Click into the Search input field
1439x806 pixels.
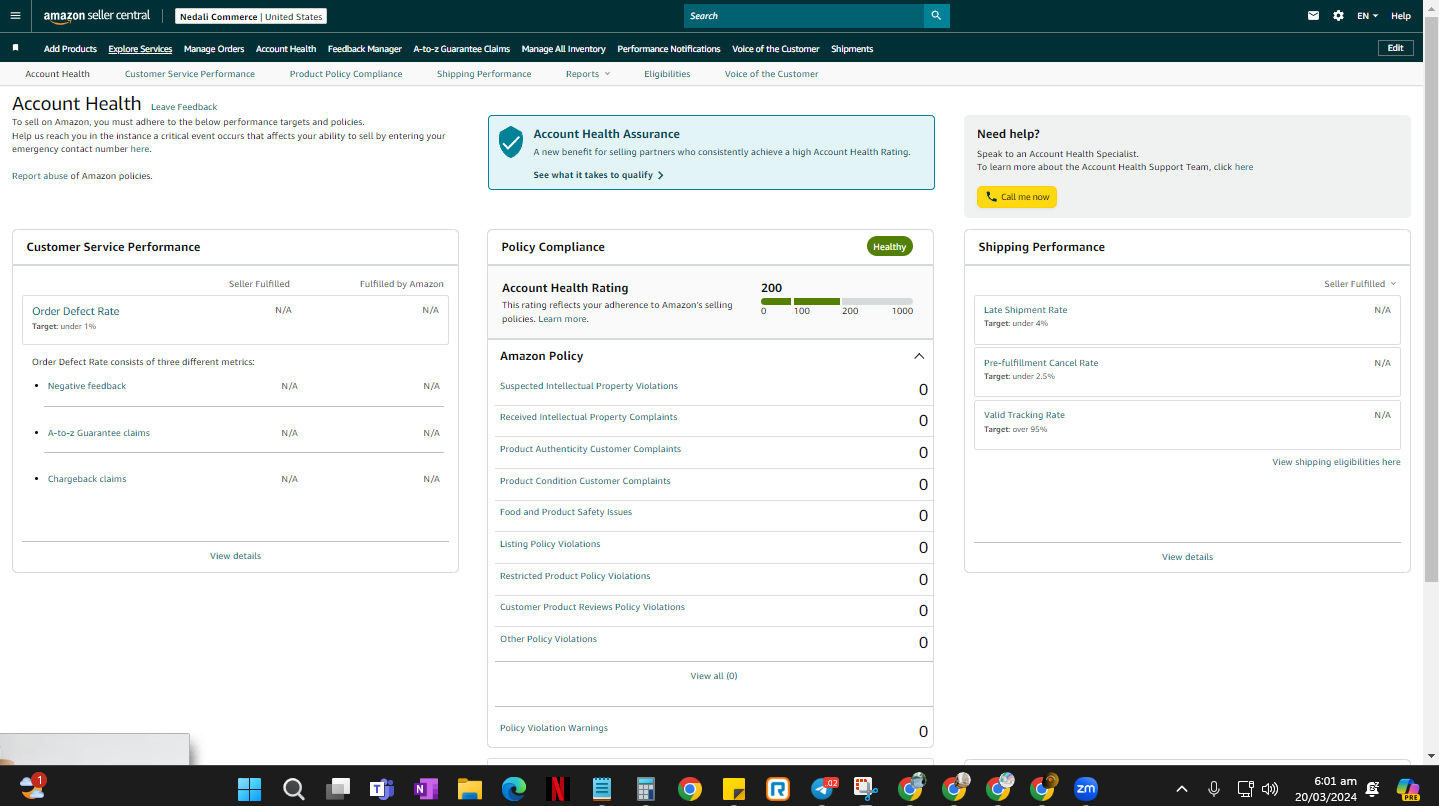(x=804, y=16)
